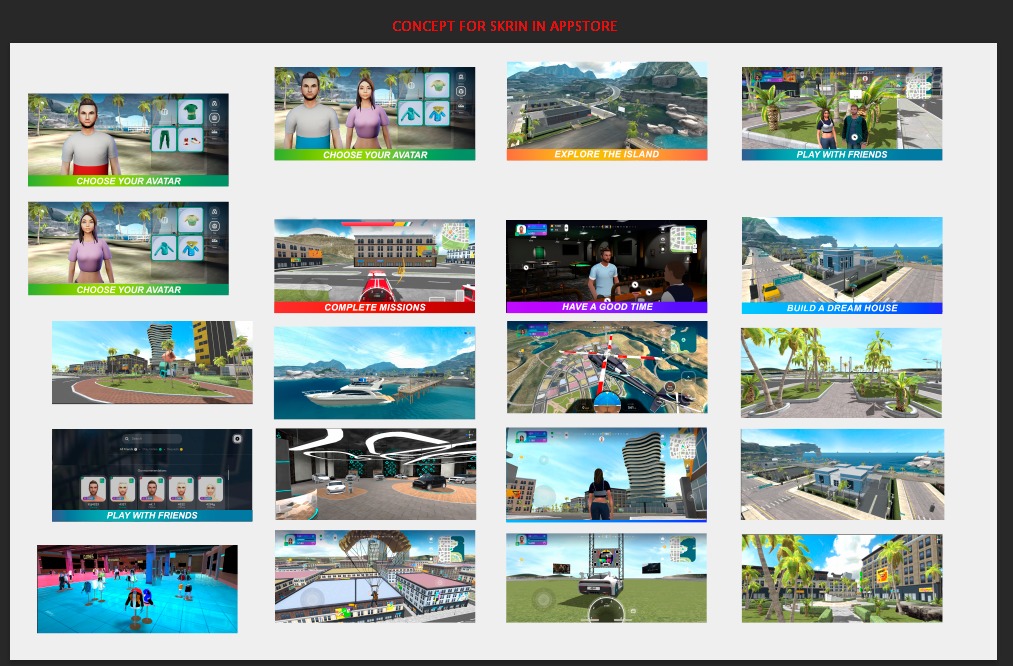The width and height of the screenshot is (1013, 666).
Task: Click the player avatar portrait in the HUD
Action: [x=520, y=229]
